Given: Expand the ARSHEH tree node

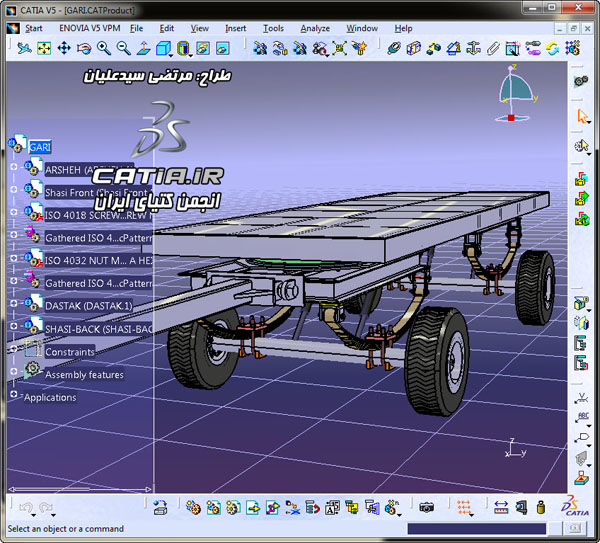Looking at the screenshot, I should click(14, 166).
